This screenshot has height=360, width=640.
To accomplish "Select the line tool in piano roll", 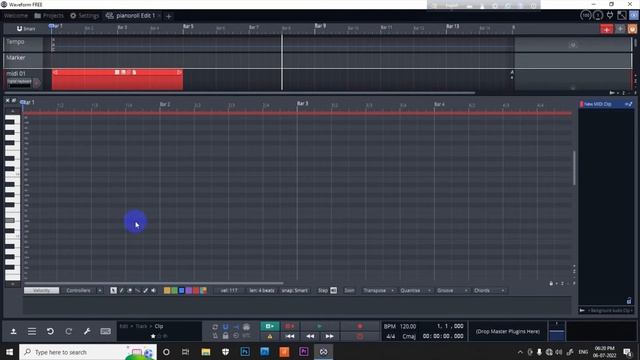I will click(138, 291).
